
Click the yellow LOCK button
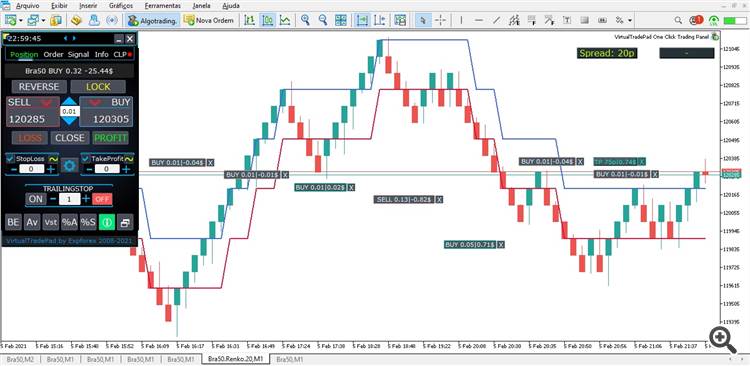[x=98, y=87]
